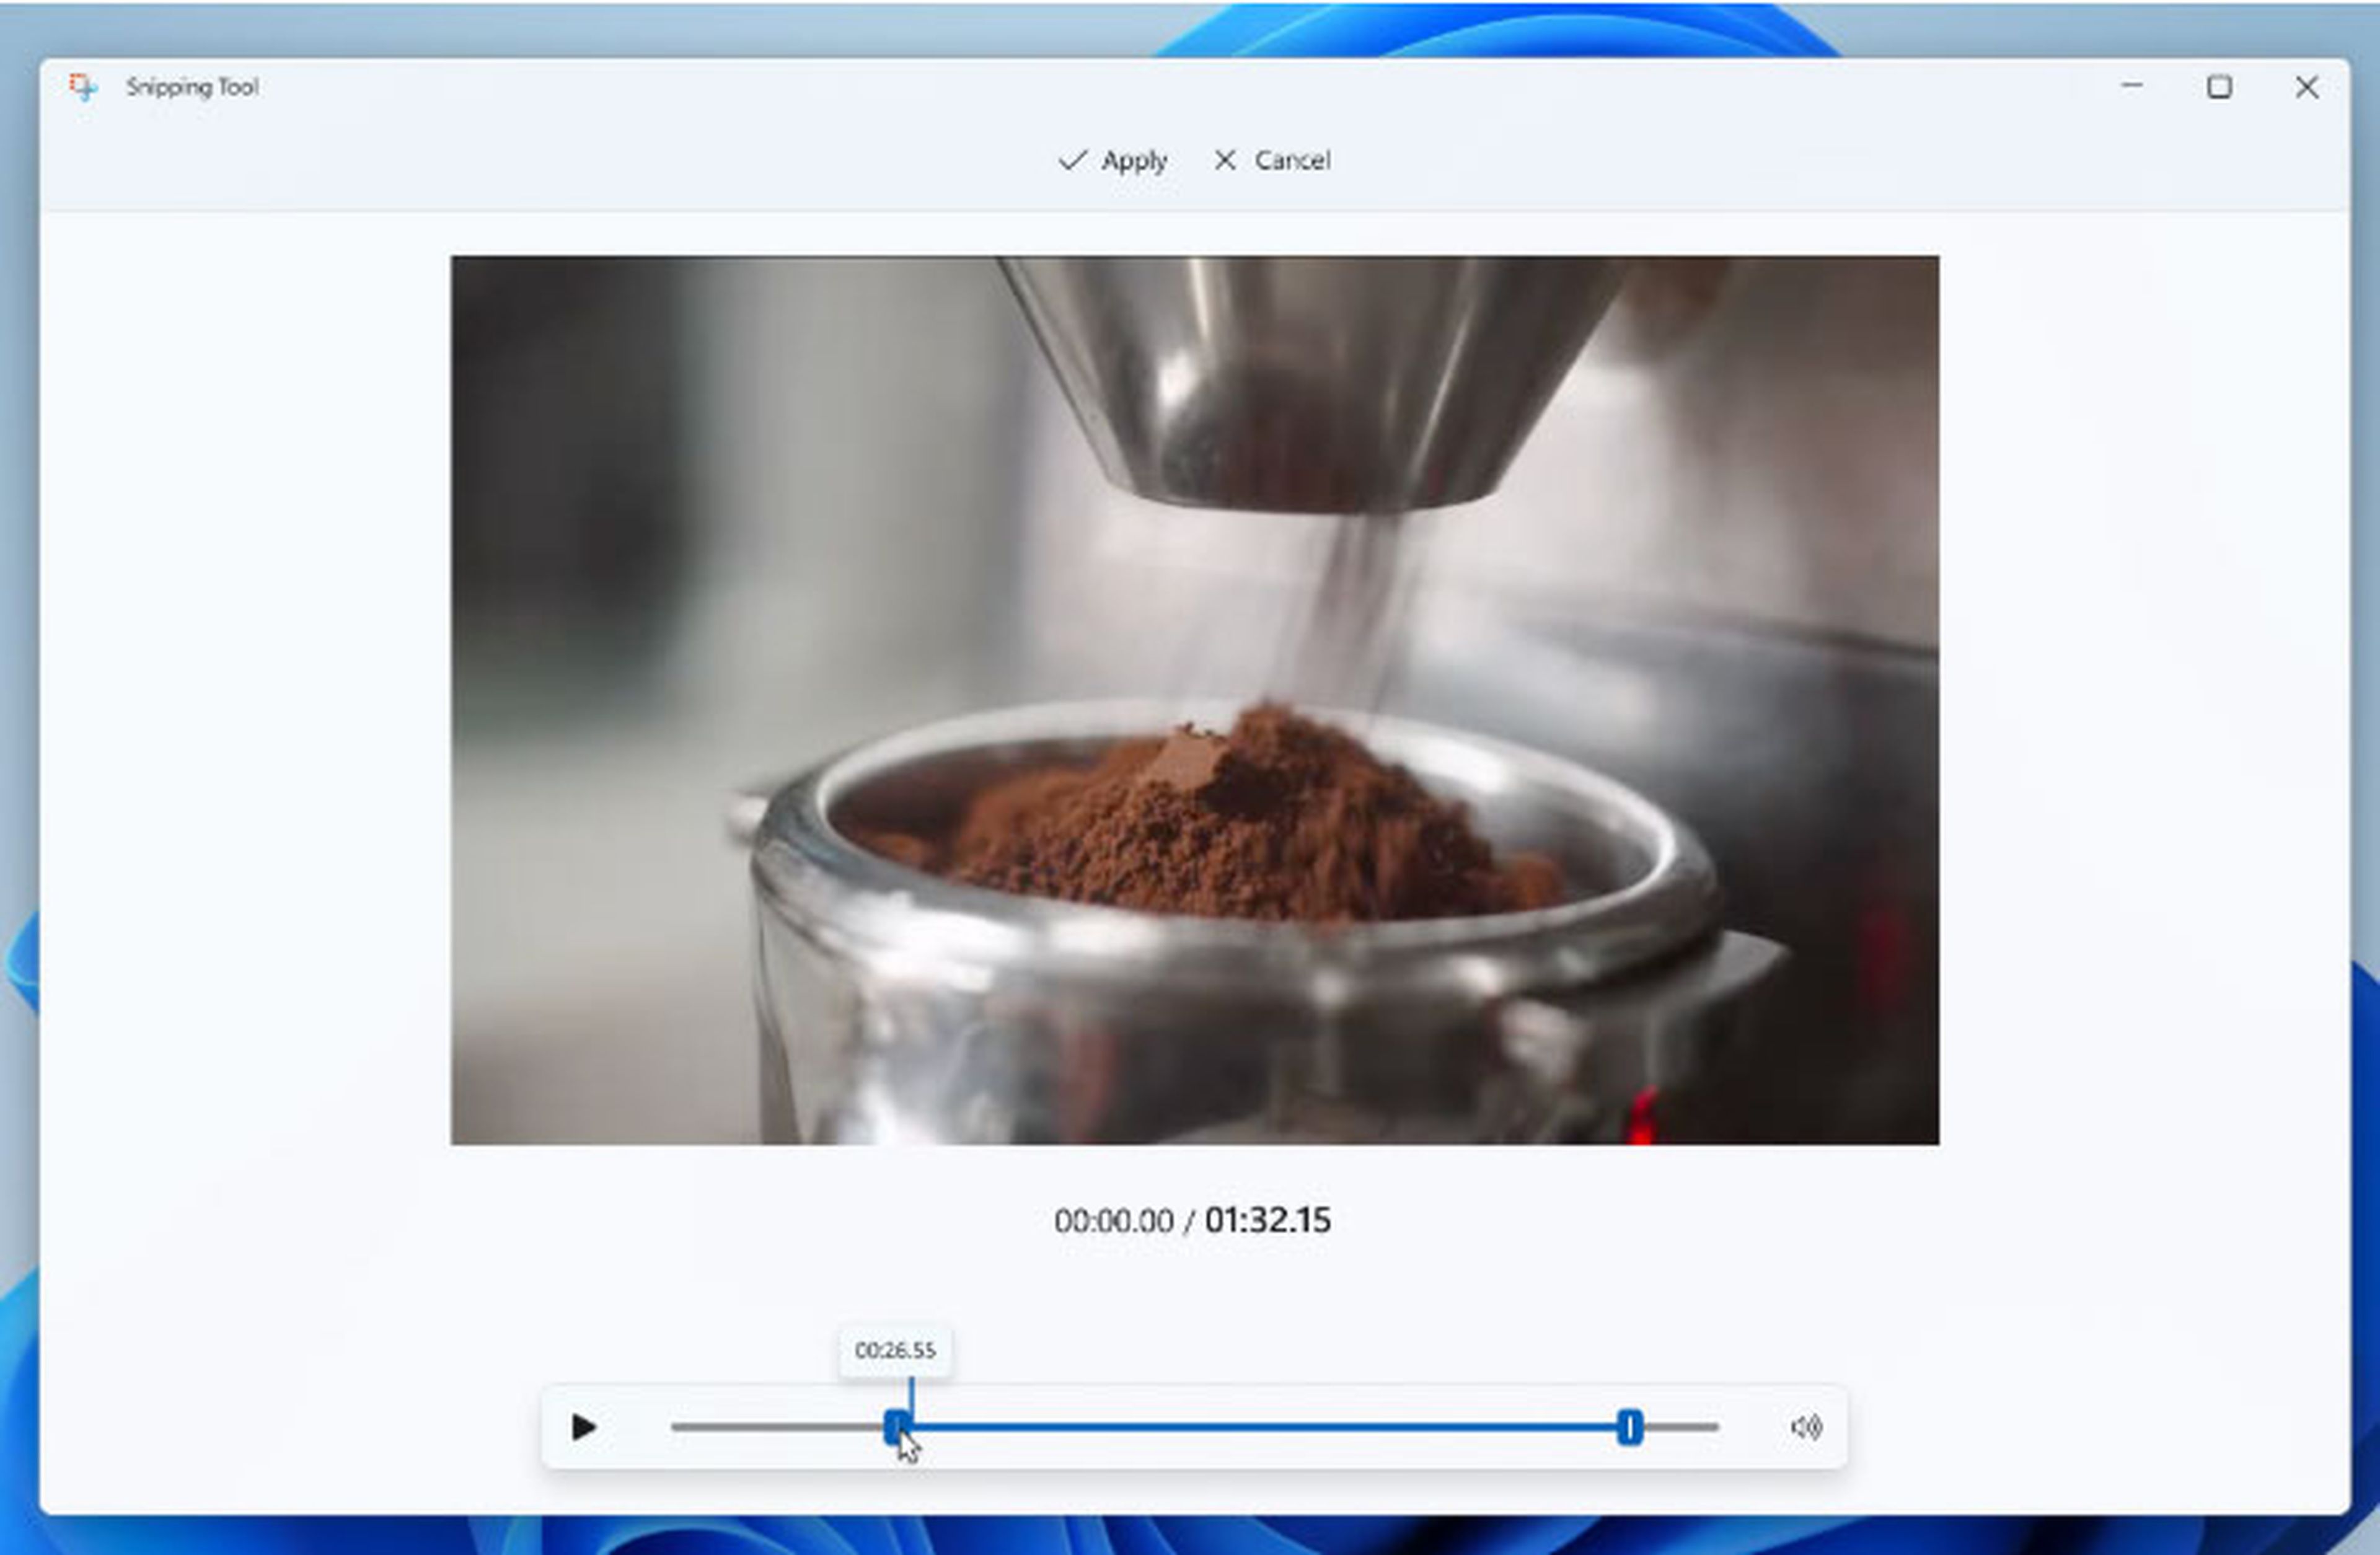Click the end trim handle
This screenshot has height=1555, width=2380.
click(1629, 1427)
